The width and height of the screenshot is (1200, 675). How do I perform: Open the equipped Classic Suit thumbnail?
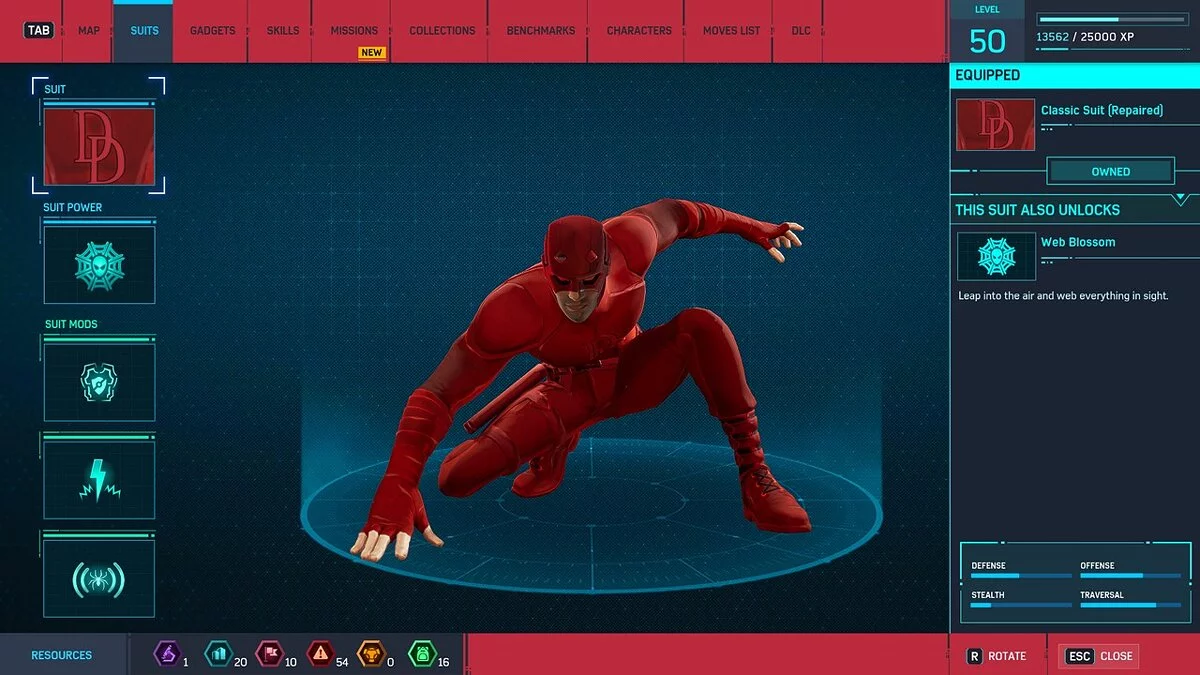coord(994,125)
